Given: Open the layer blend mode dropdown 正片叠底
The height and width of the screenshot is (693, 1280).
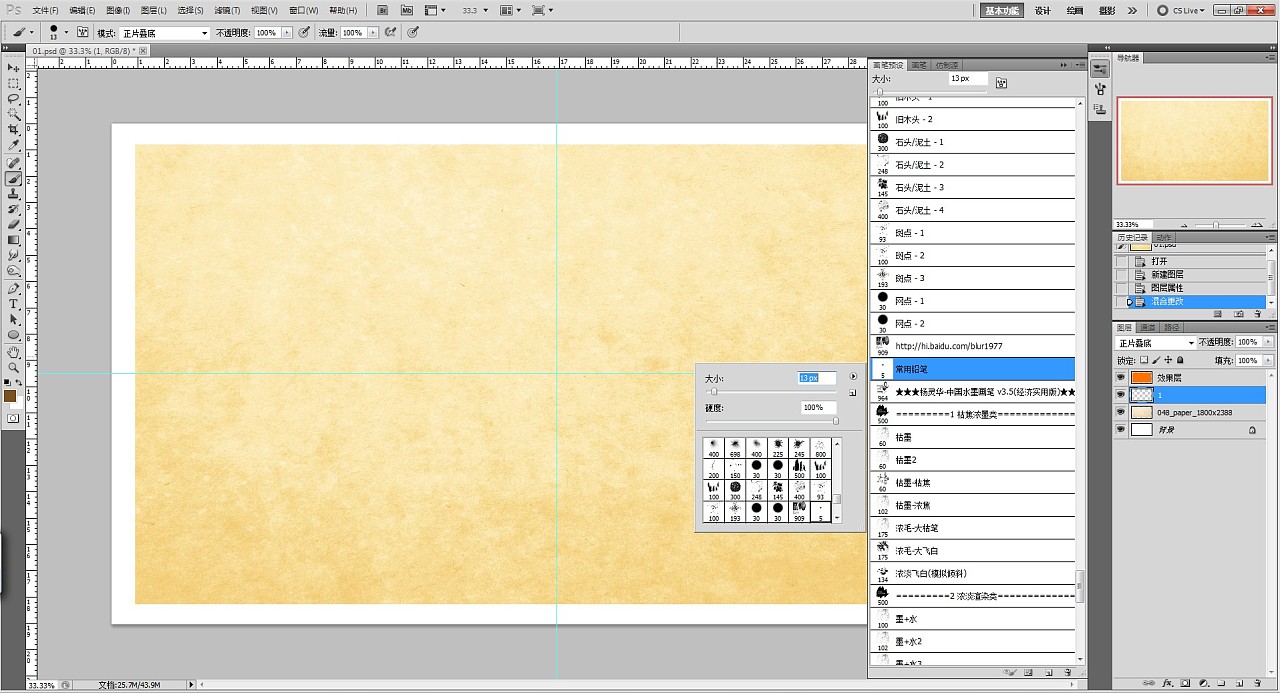Looking at the screenshot, I should (1155, 343).
